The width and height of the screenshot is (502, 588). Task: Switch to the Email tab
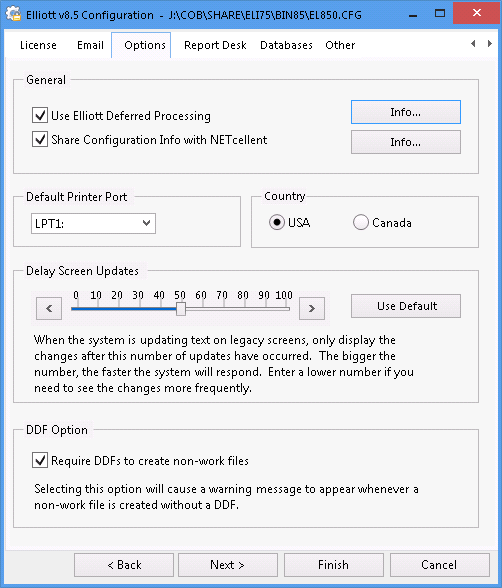coord(90,45)
